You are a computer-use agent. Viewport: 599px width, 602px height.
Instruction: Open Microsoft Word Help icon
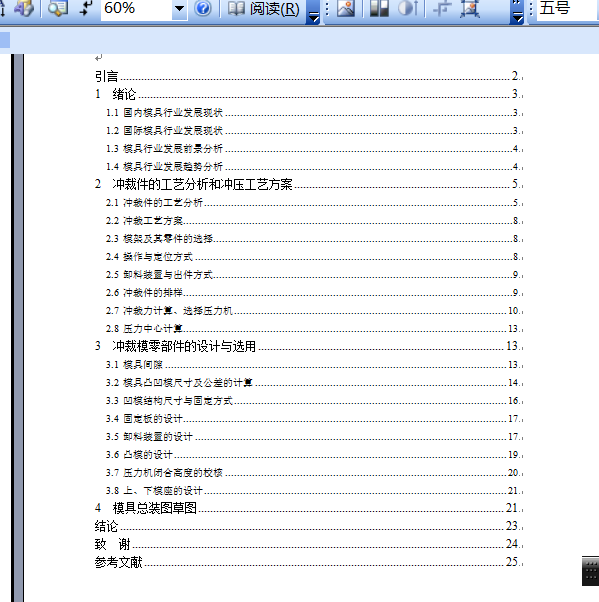[x=203, y=8]
